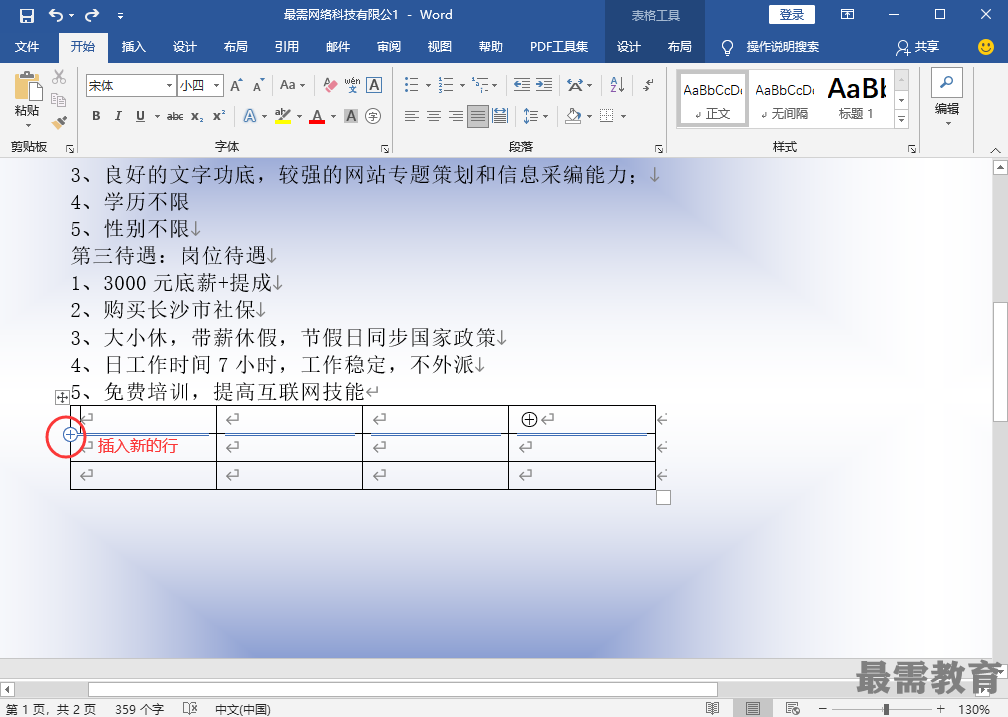Open the Change Case Aa dropdown
Viewport: 1008px width, 717px height.
click(x=292, y=85)
